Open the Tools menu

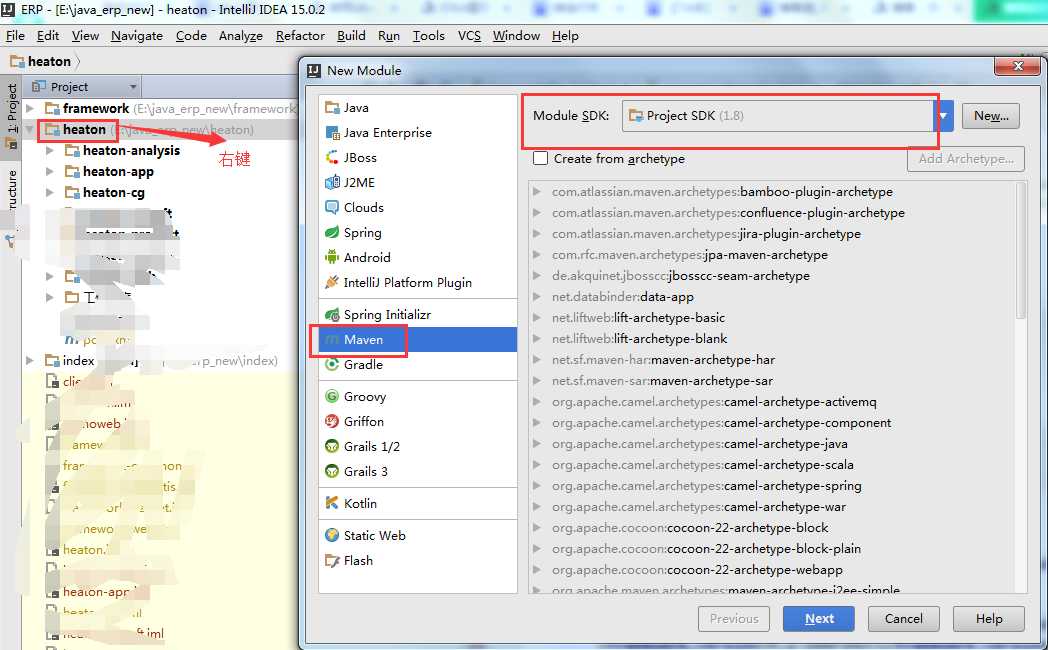click(x=428, y=36)
